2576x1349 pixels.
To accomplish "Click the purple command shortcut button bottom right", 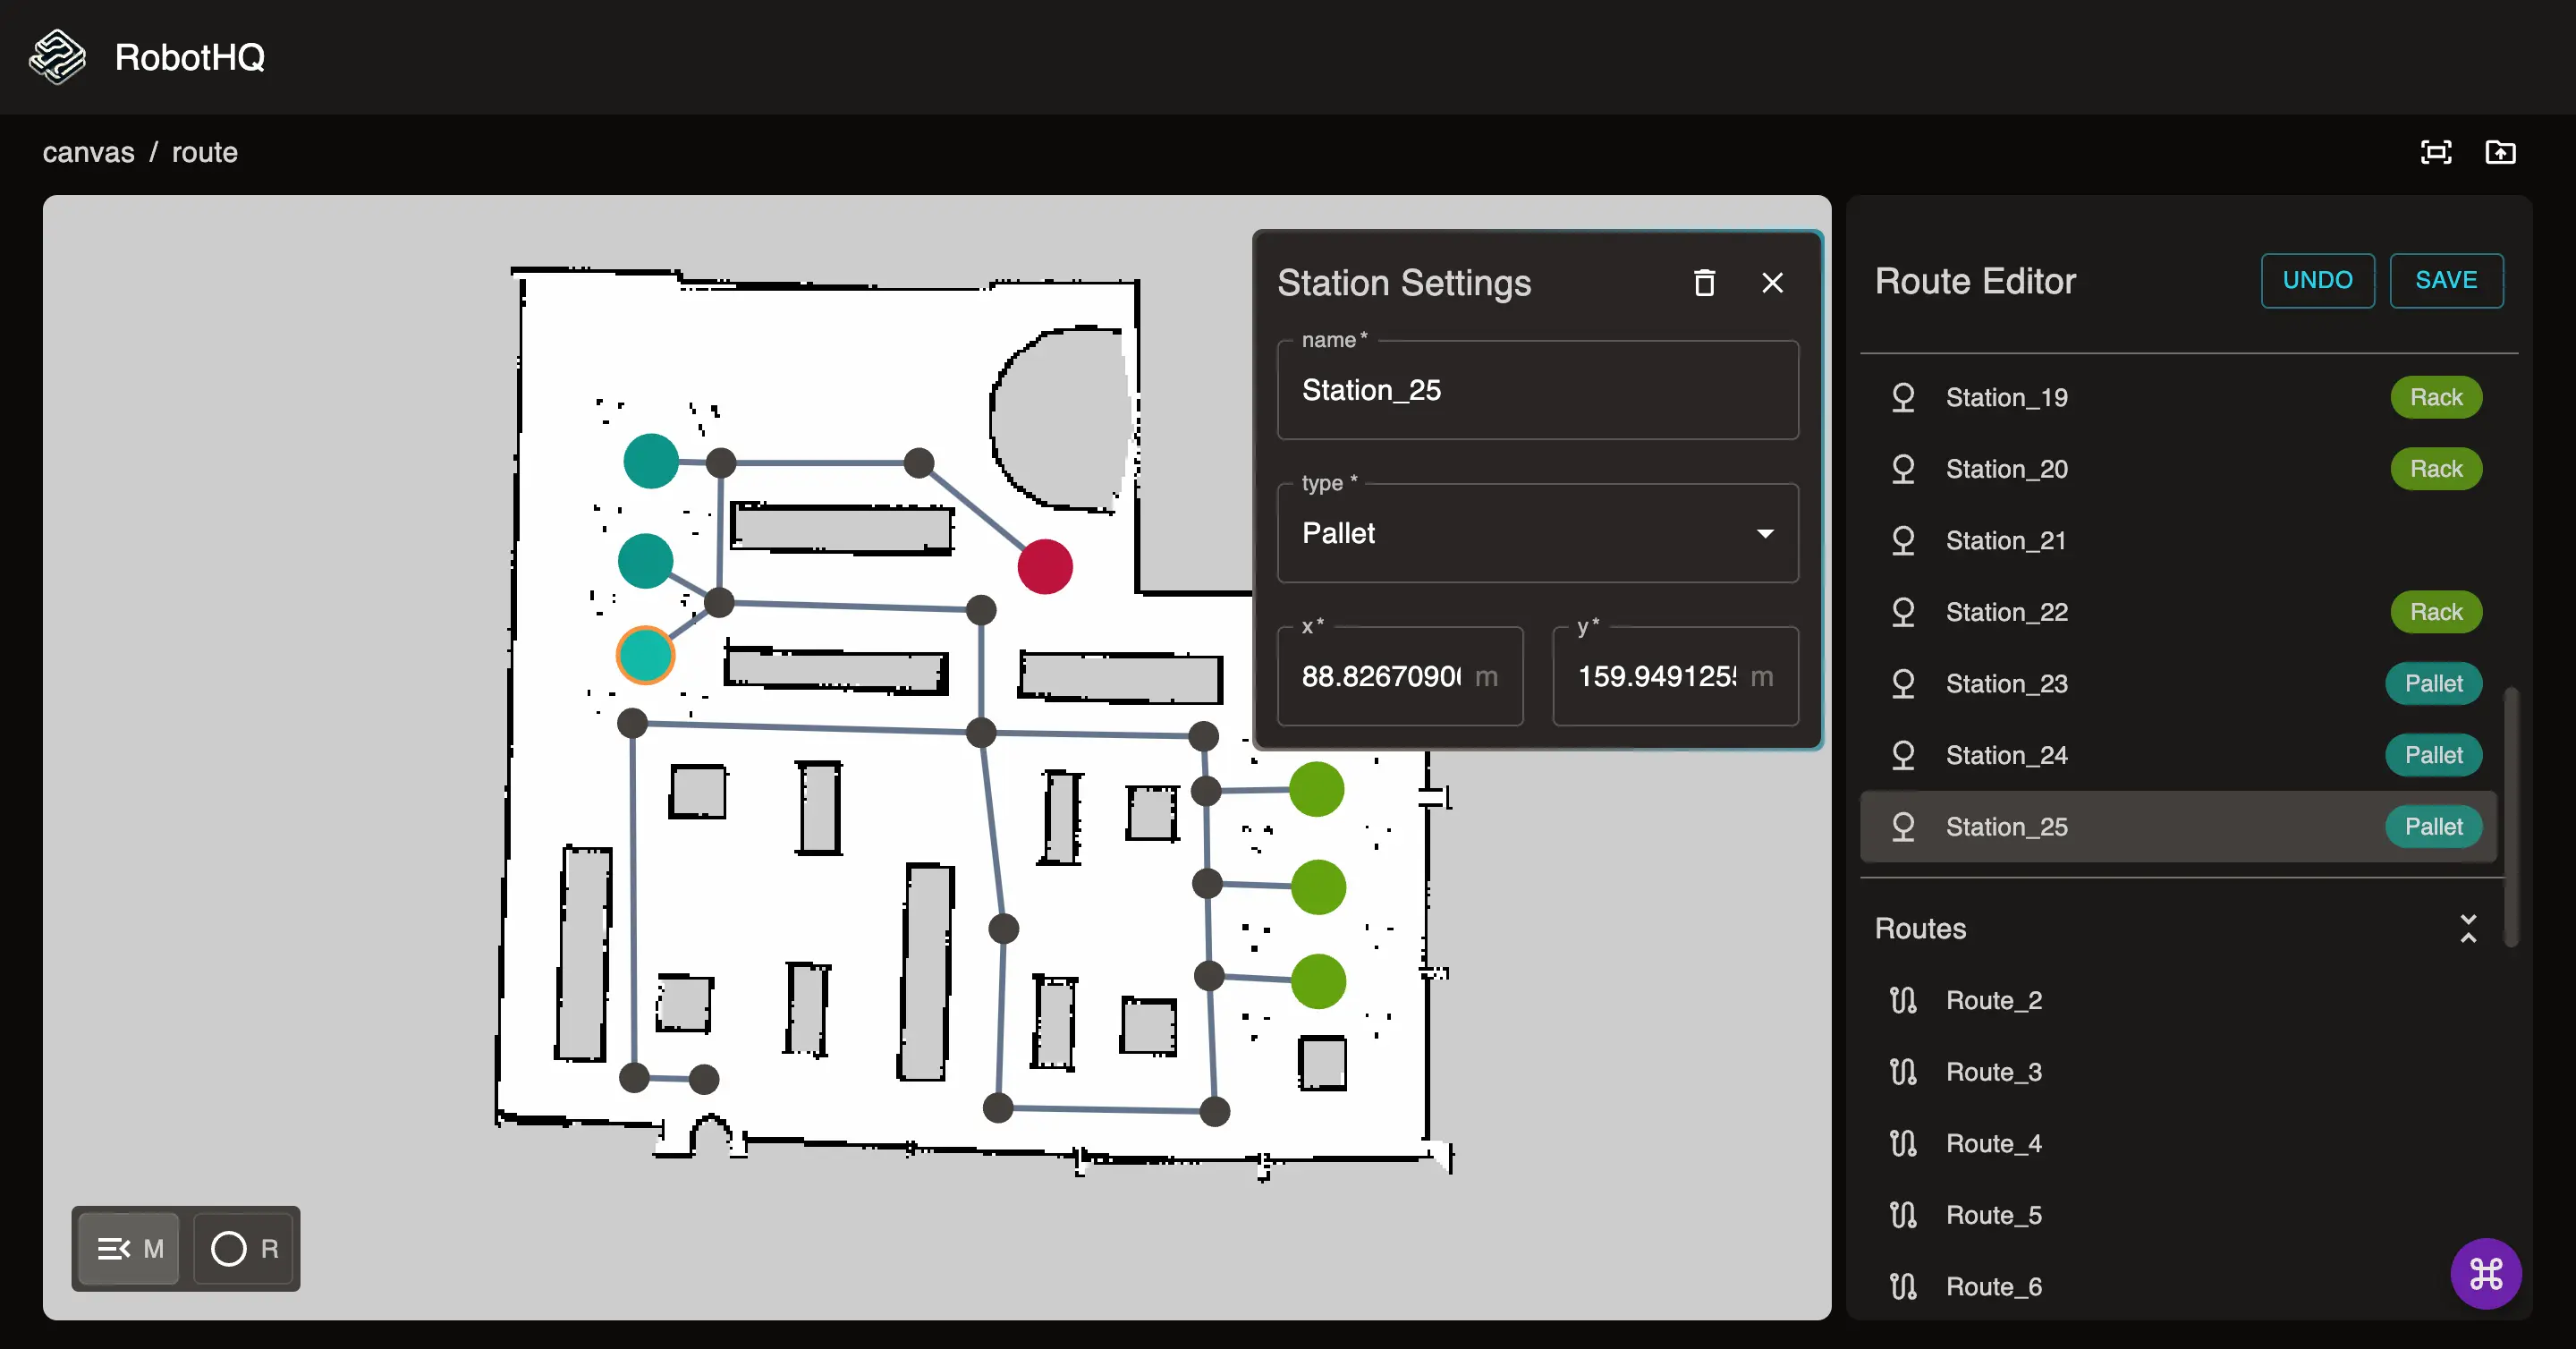I will 2487,1273.
